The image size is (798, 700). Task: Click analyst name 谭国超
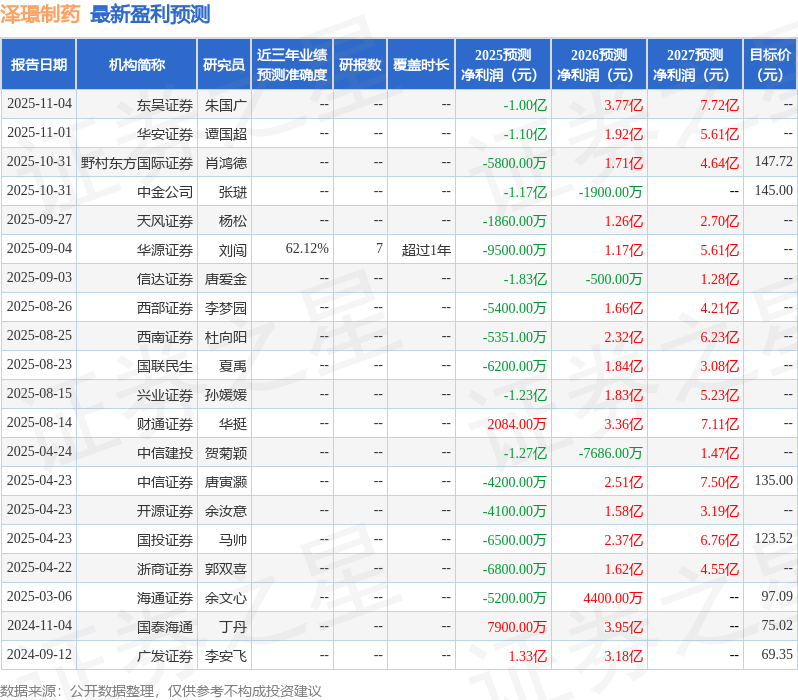[226, 134]
